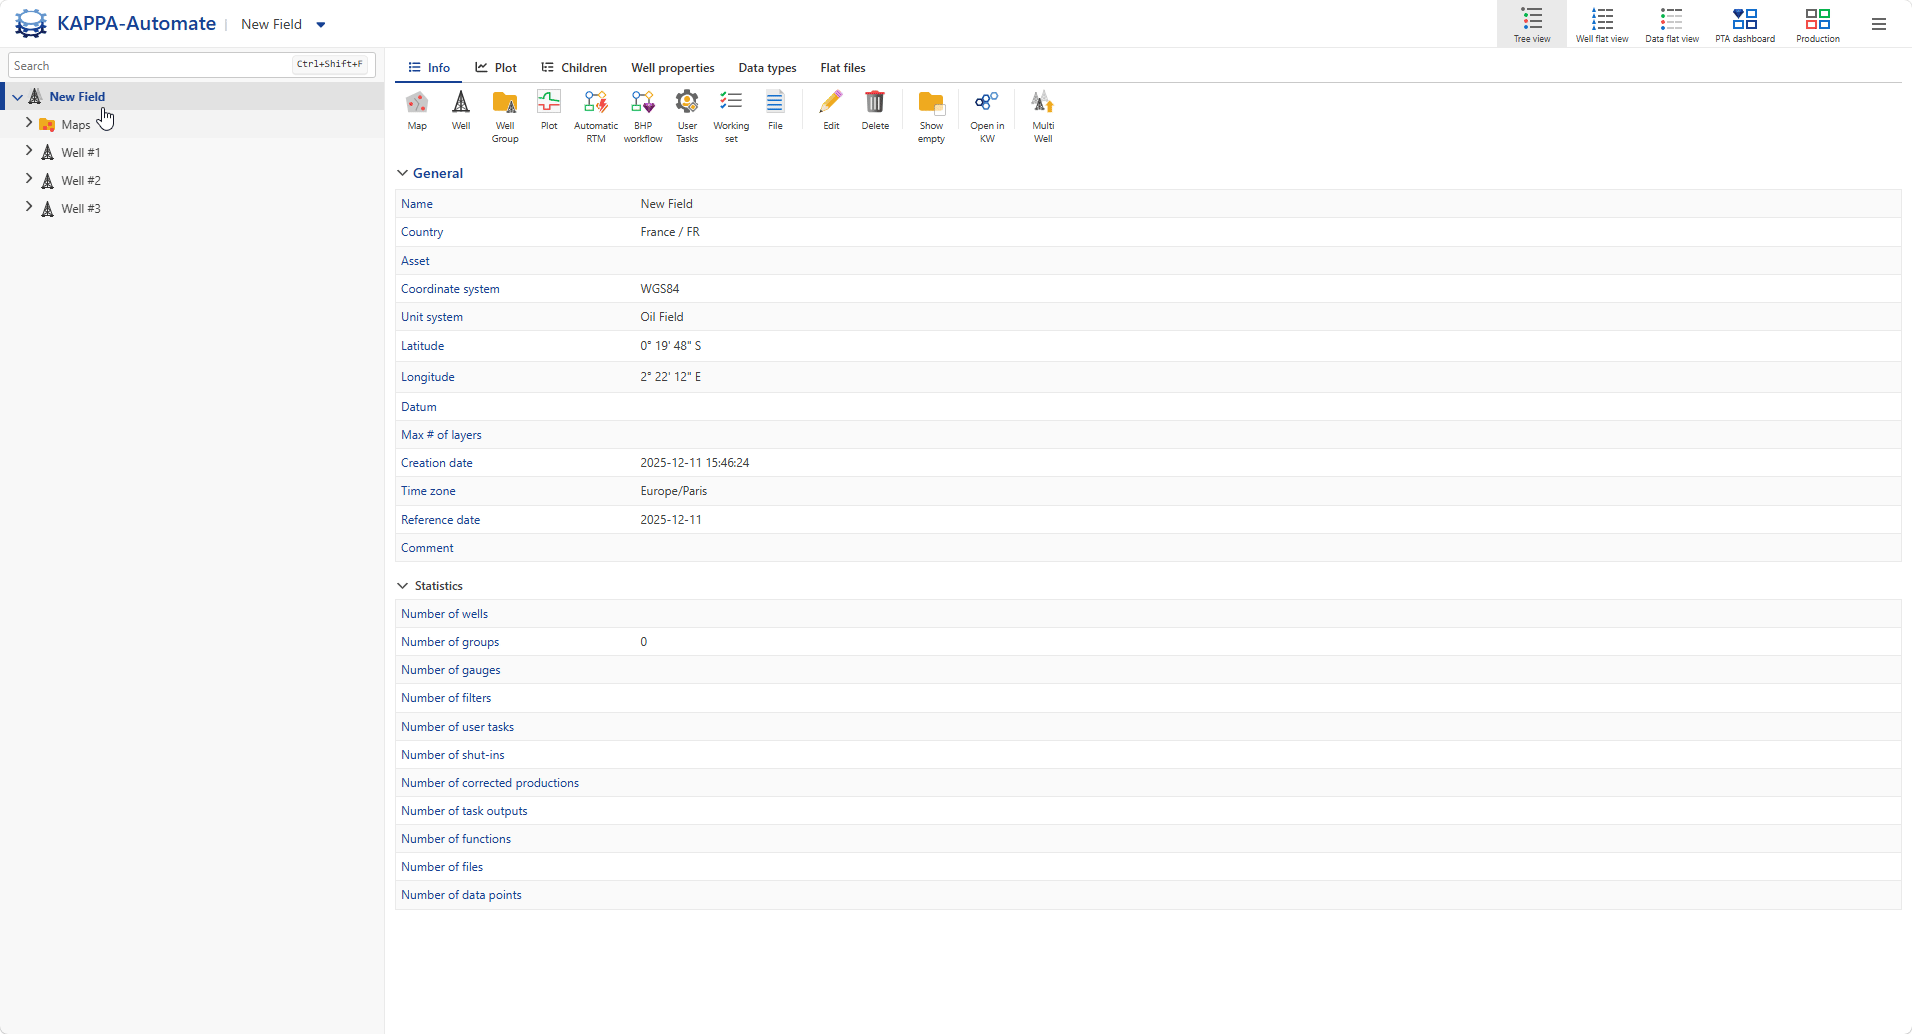Image resolution: width=1912 pixels, height=1034 pixels.
Task: Click the Reference date value 2025-12-11
Action: [x=671, y=520]
